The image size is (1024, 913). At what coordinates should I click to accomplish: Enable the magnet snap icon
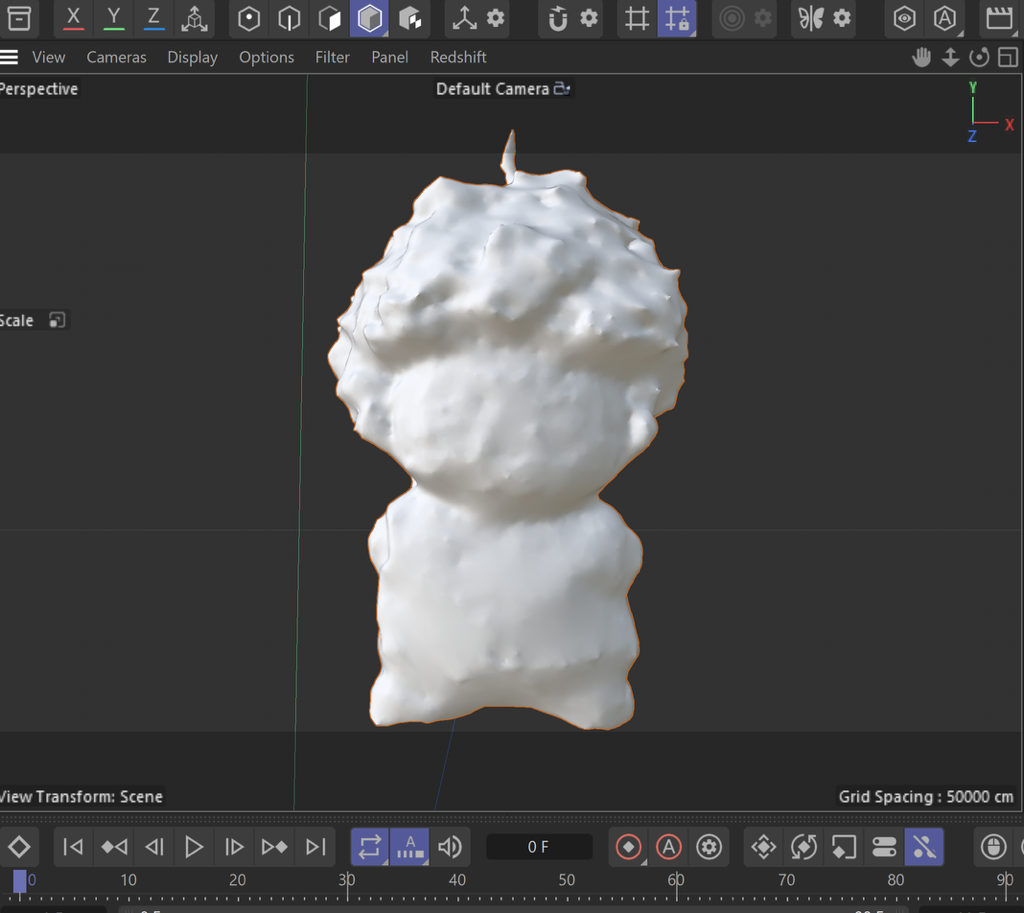pos(558,18)
